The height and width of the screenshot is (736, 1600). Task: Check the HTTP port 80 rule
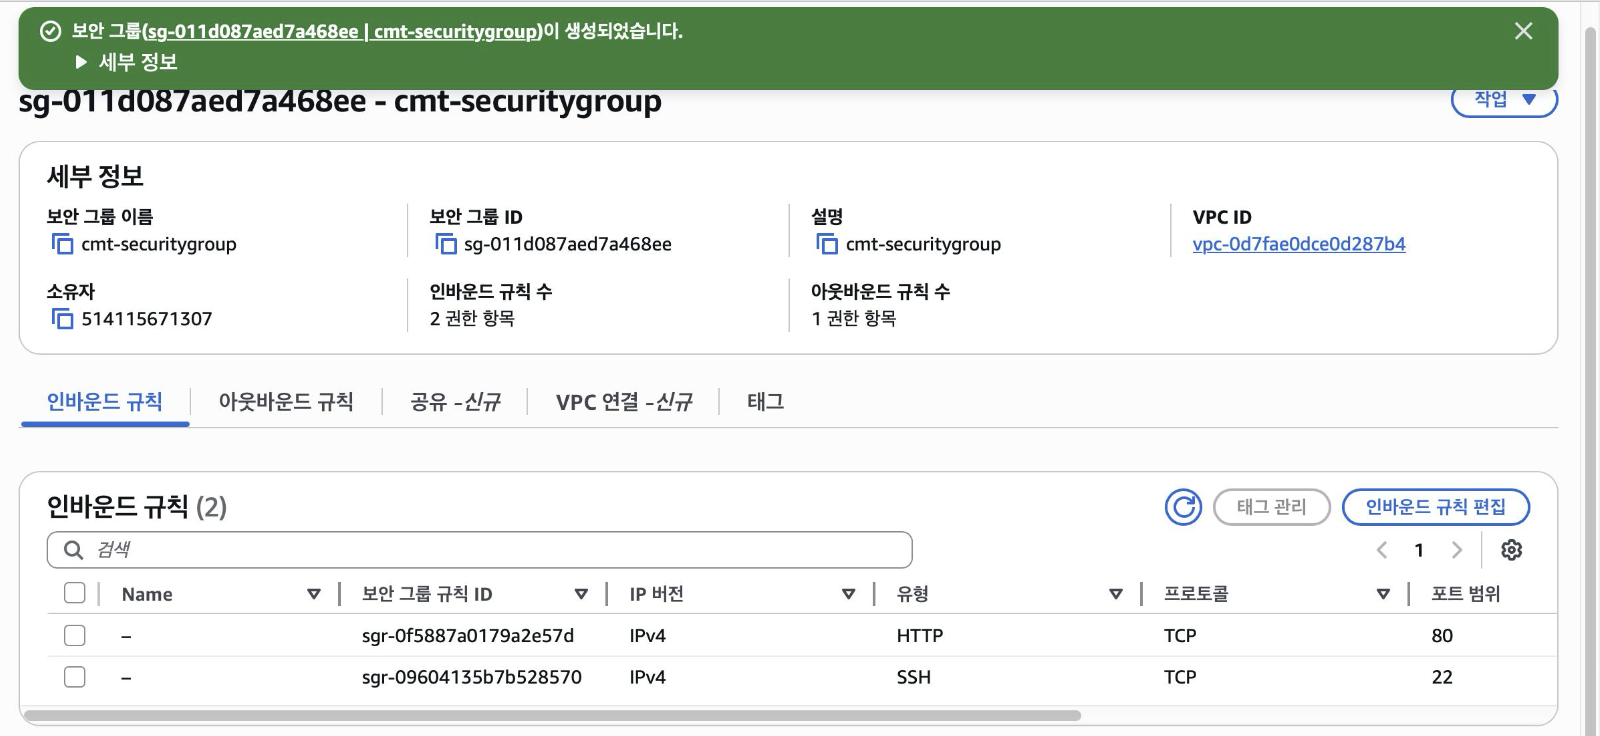(x=75, y=636)
